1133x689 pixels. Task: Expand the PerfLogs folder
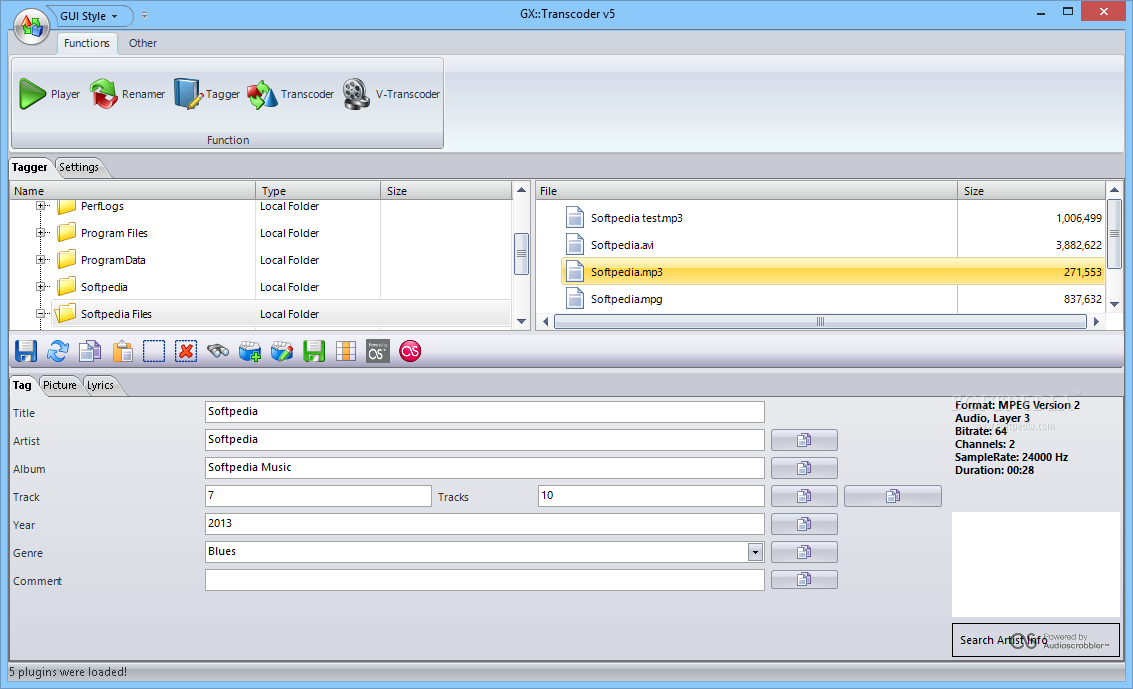[41, 206]
